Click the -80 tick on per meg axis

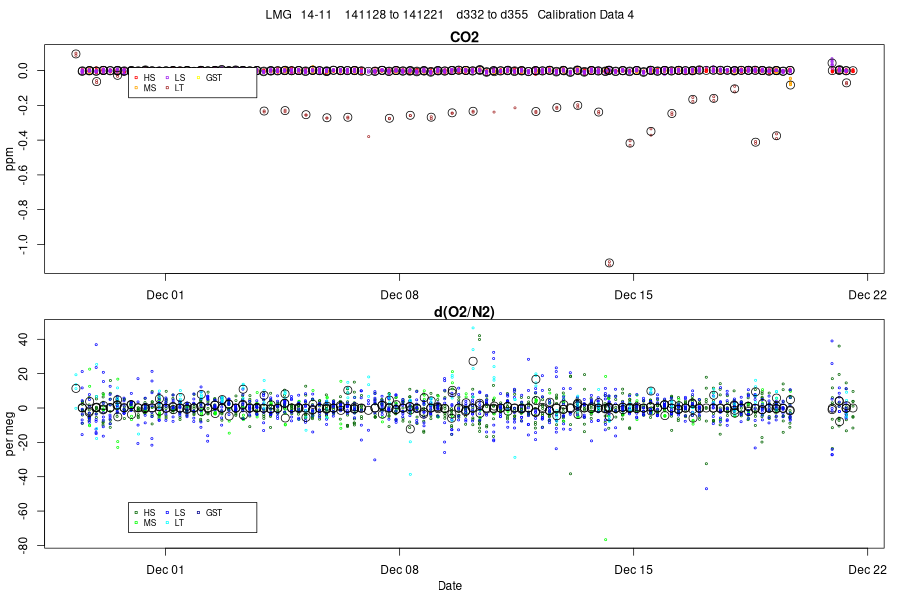[24, 545]
